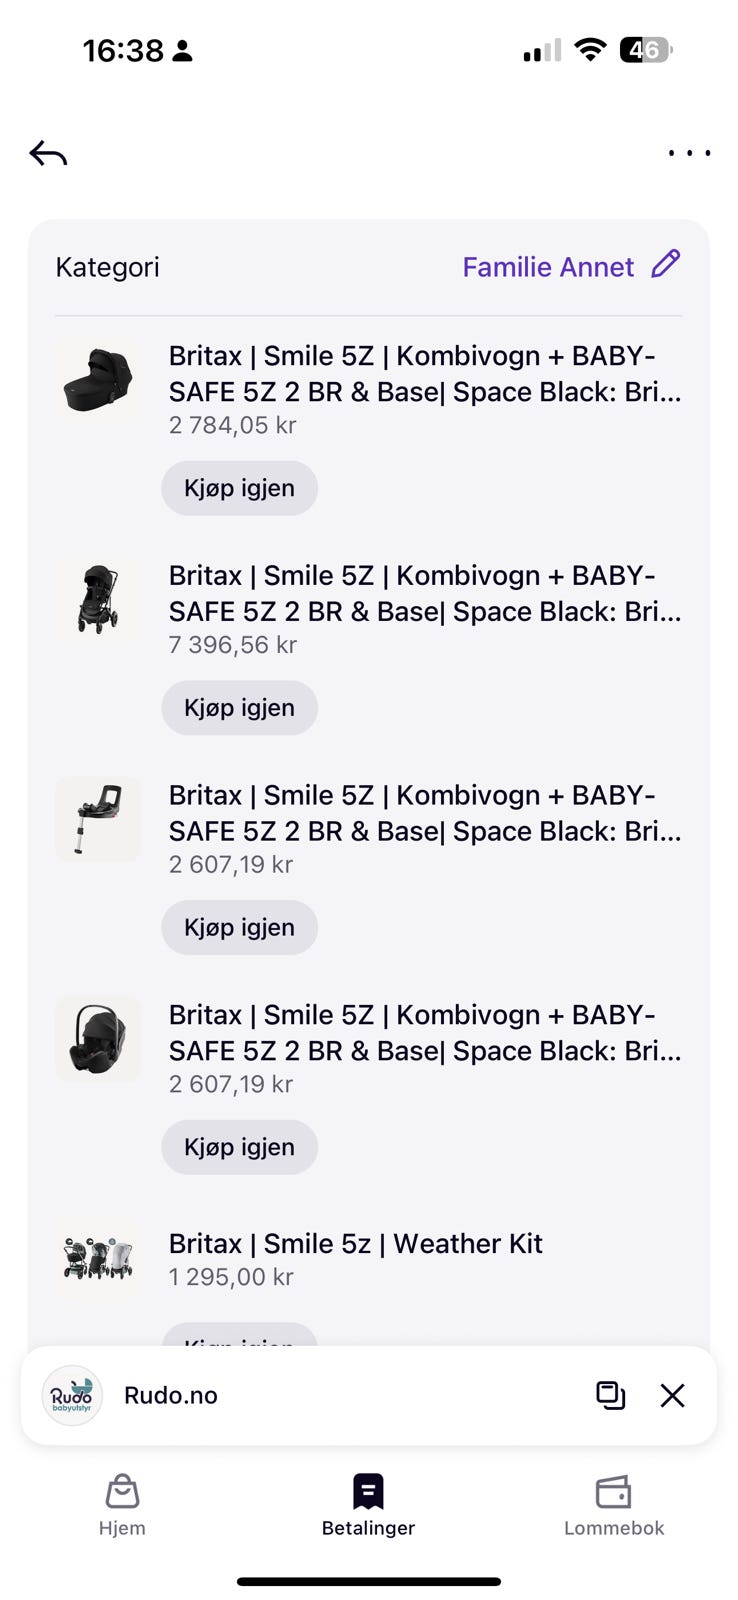Tap the Weather Kit product thumbnail
This screenshot has height=1600, width=738.
pyautogui.click(x=97, y=1258)
